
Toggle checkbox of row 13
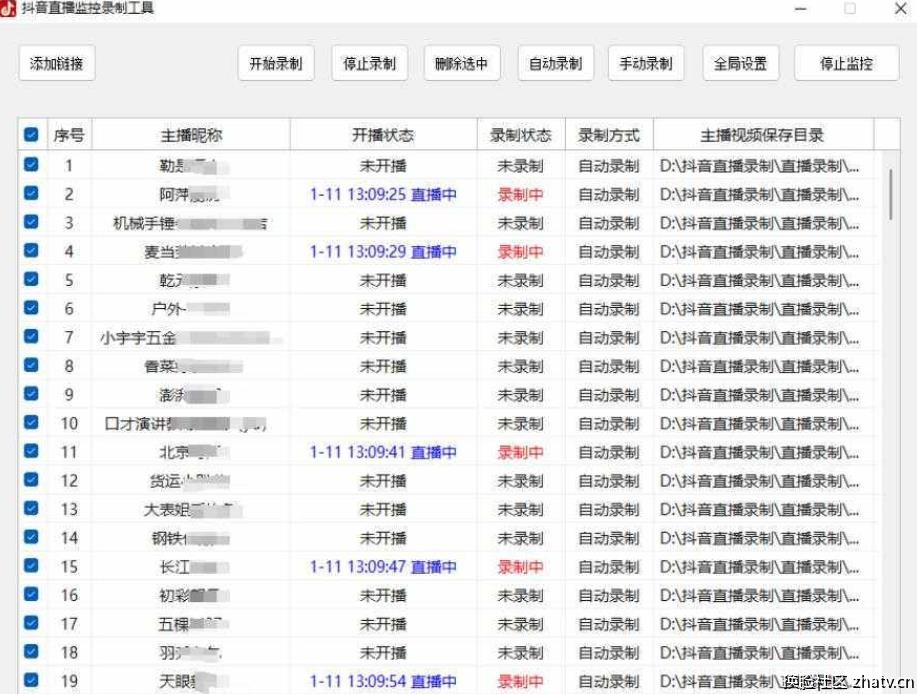tap(32, 508)
